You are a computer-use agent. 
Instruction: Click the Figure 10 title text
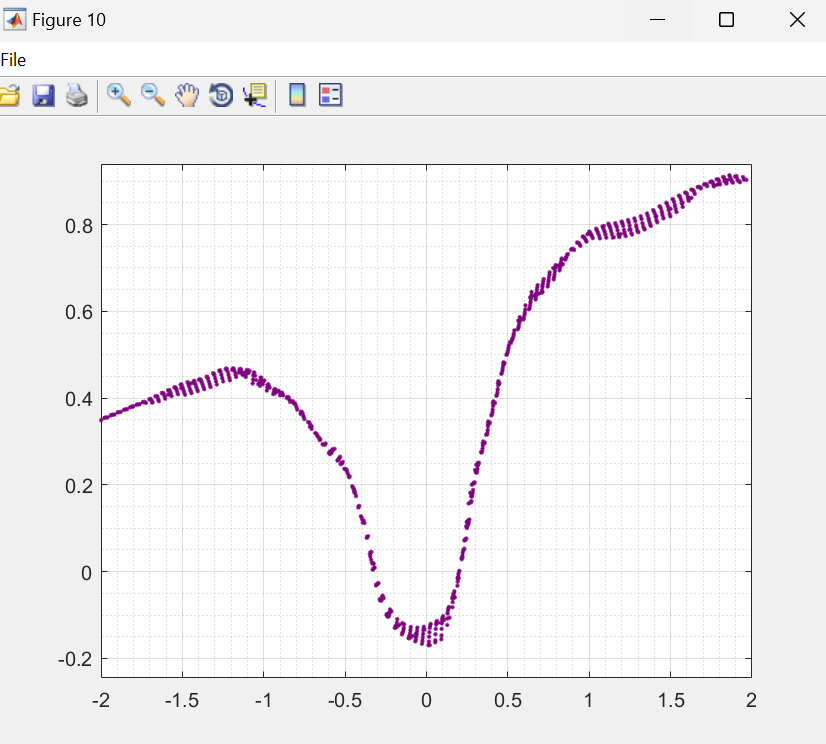pyautogui.click(x=69, y=20)
